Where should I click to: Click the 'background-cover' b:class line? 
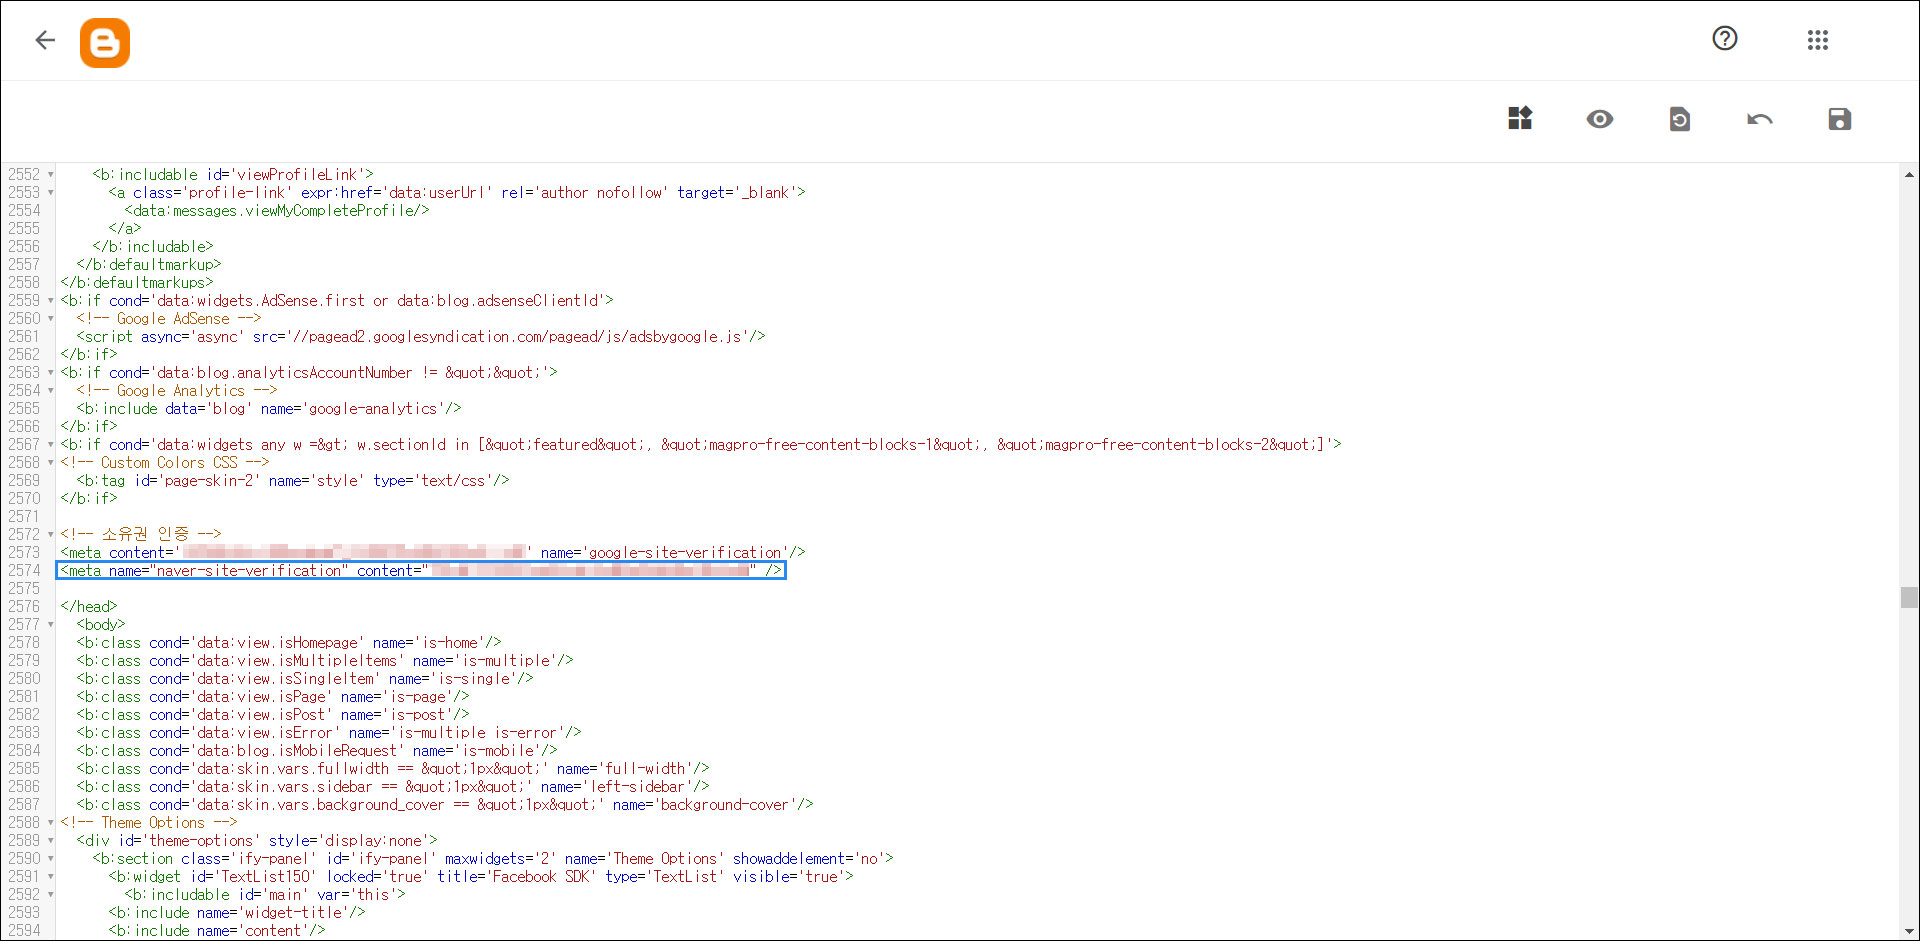click(x=444, y=804)
